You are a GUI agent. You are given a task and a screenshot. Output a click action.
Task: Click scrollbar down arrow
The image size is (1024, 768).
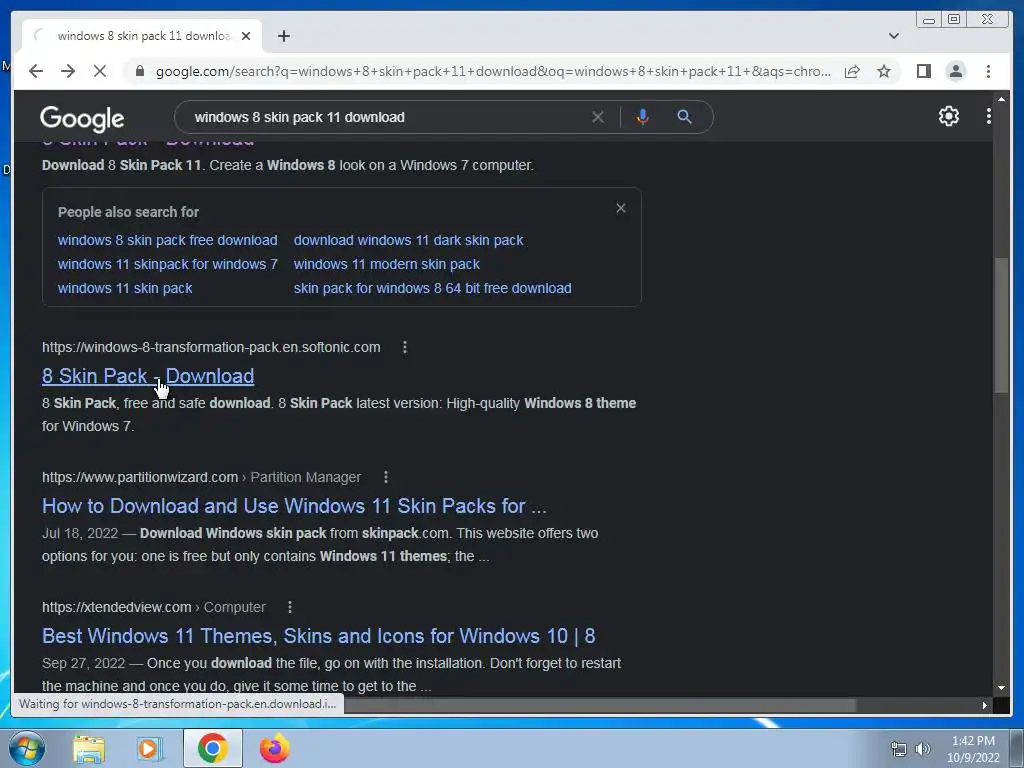1001,688
